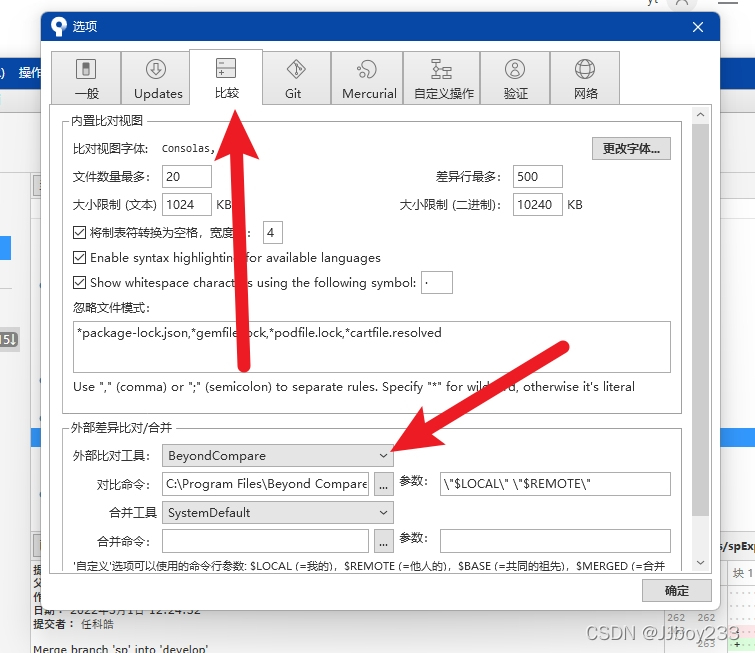755x653 pixels.
Task: Open the 验证 authentication tab
Action: click(515, 78)
